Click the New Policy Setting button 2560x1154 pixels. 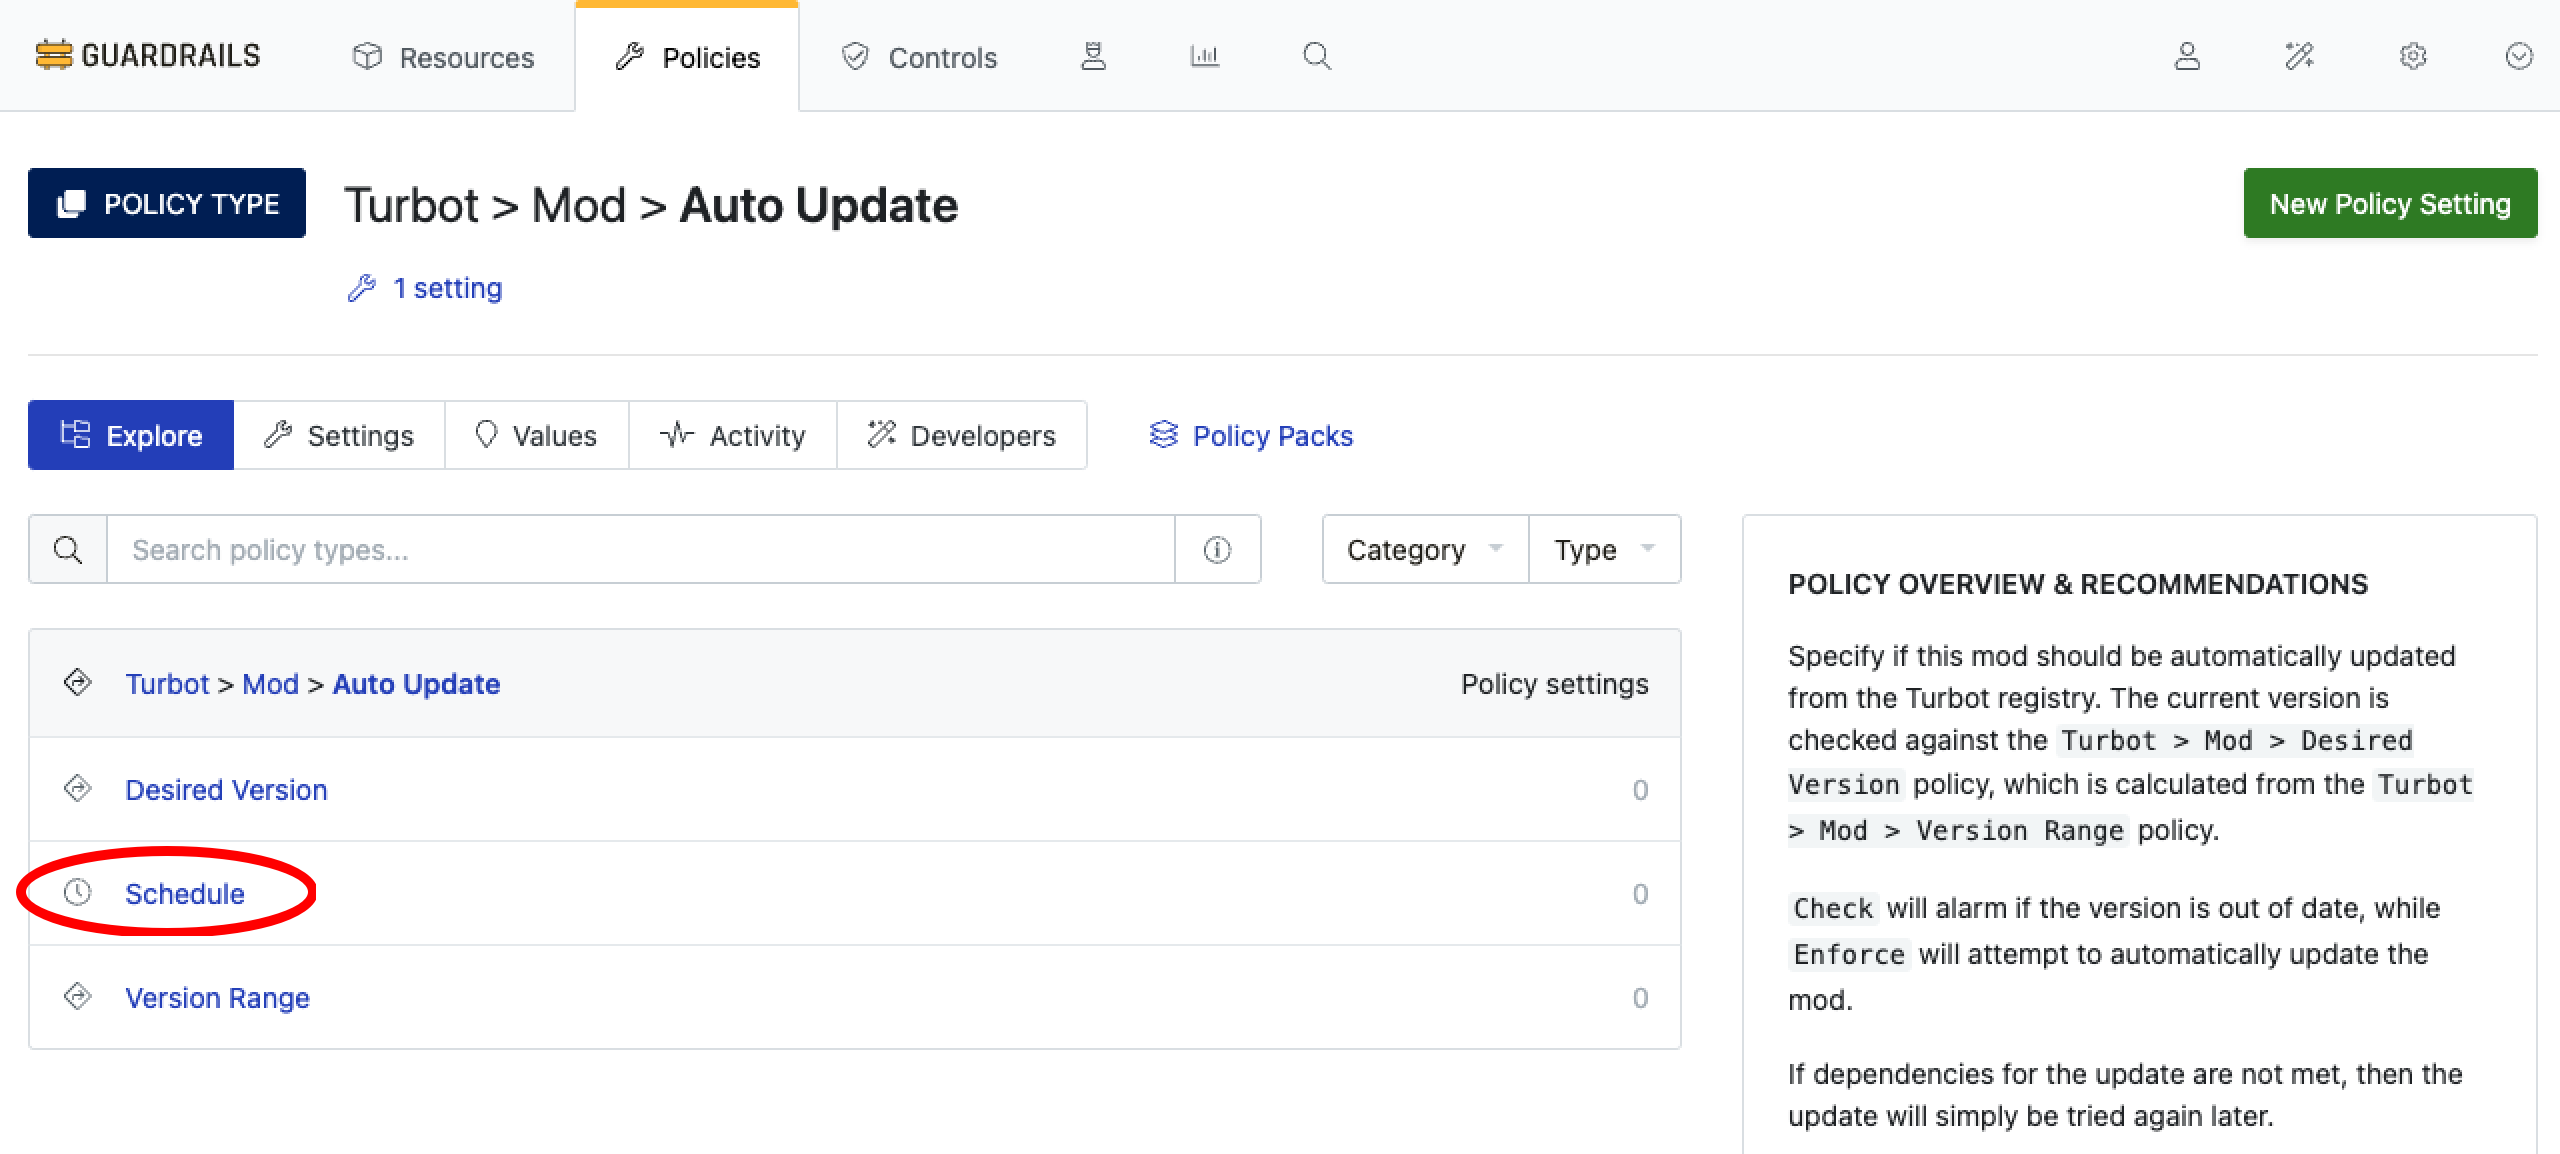pyautogui.click(x=2389, y=204)
